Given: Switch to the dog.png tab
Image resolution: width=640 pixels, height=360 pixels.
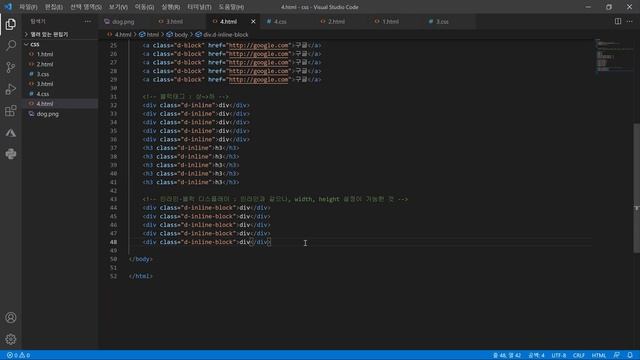Looking at the screenshot, I should pyautogui.click(x=122, y=21).
